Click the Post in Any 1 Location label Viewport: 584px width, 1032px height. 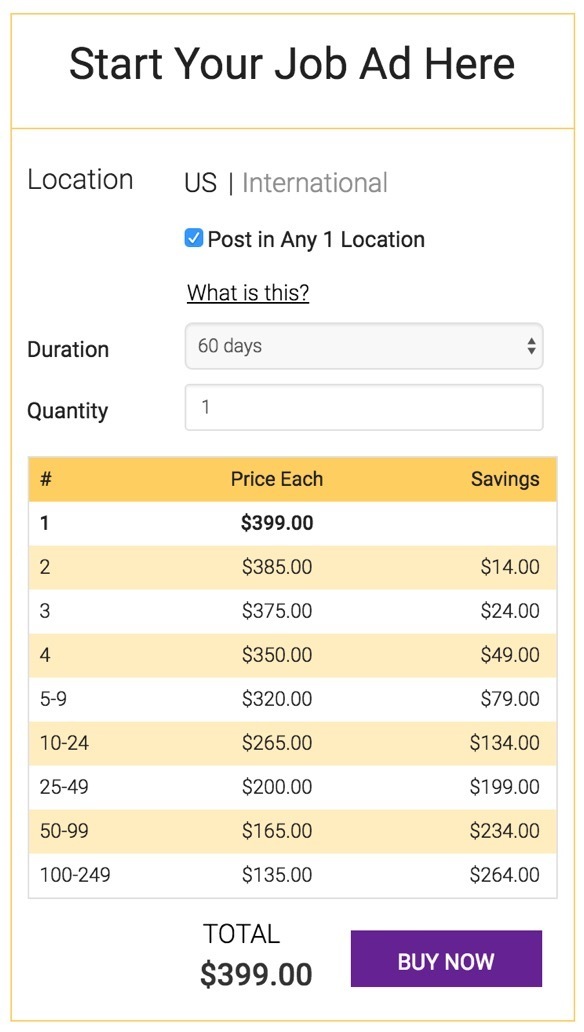pyautogui.click(x=316, y=240)
